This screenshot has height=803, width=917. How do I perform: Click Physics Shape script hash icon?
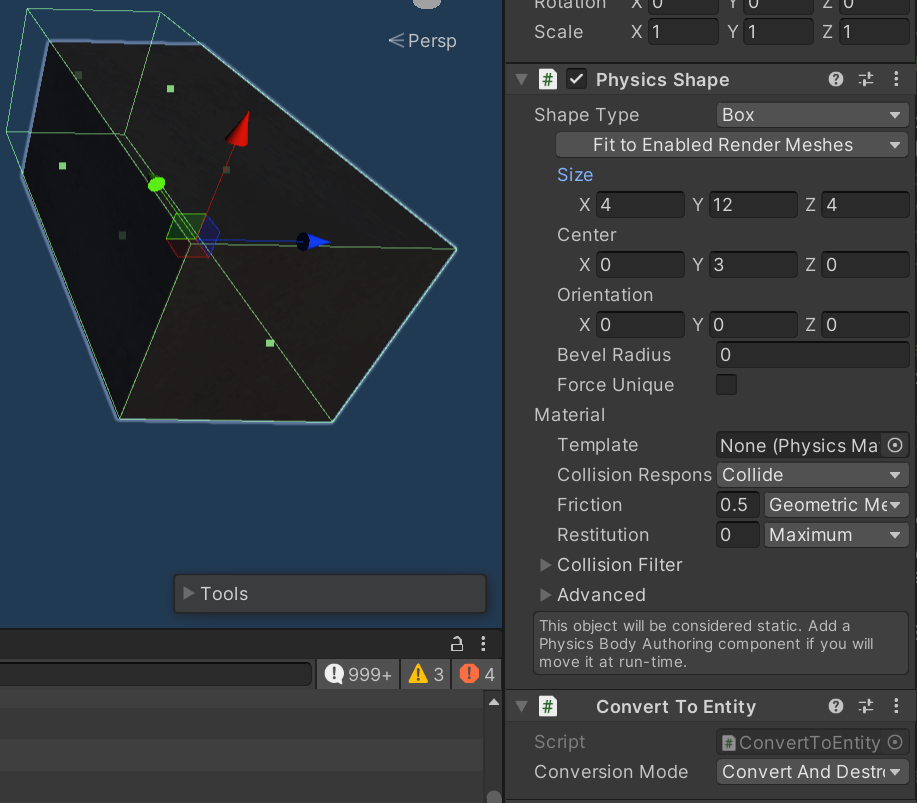coord(548,79)
